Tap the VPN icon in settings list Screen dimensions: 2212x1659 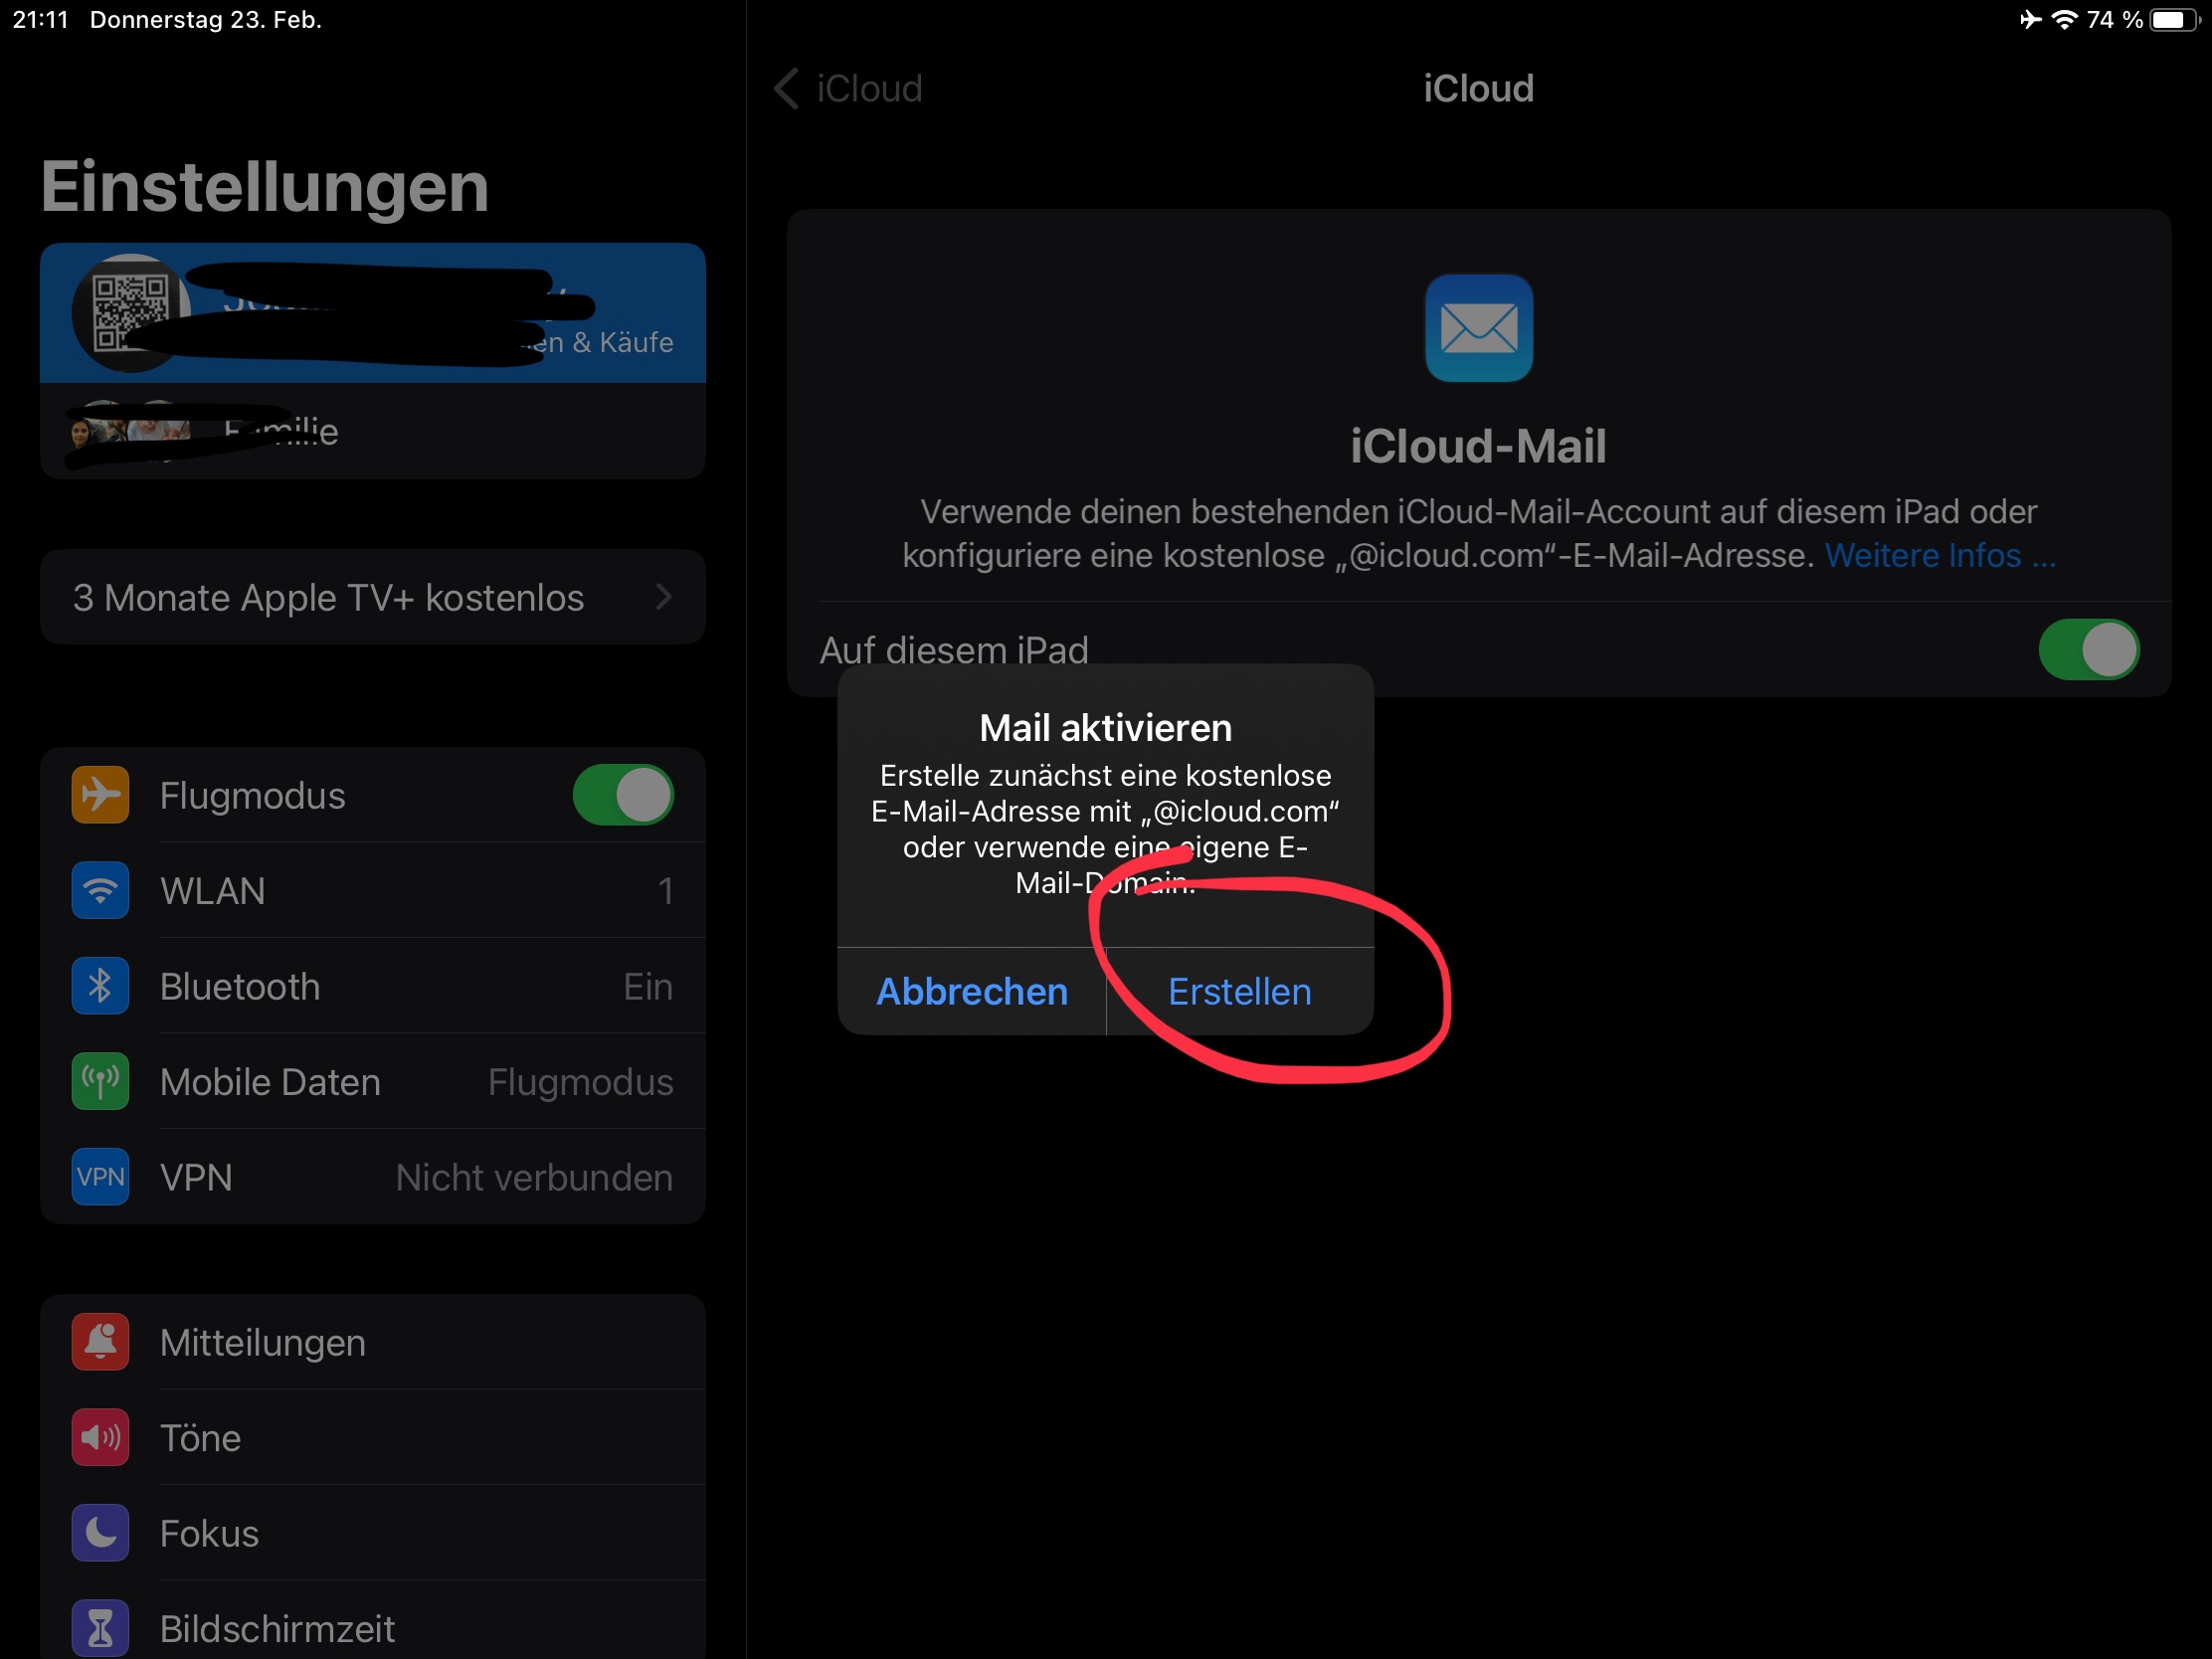(x=100, y=1177)
